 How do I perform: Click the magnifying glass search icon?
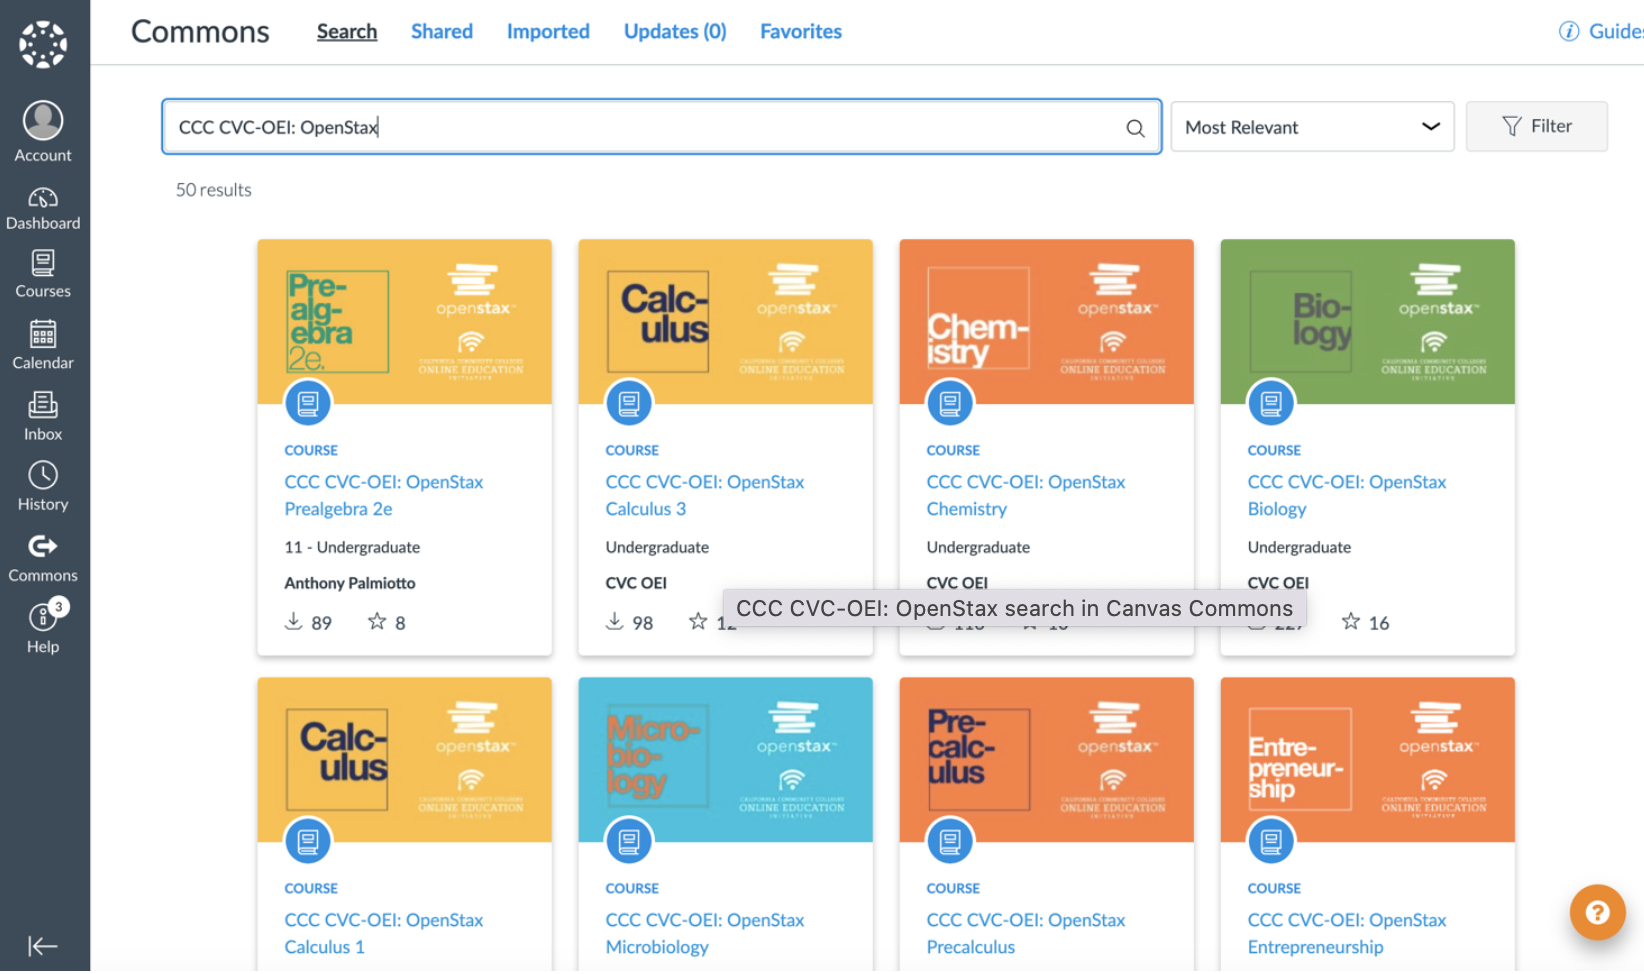(x=1134, y=127)
